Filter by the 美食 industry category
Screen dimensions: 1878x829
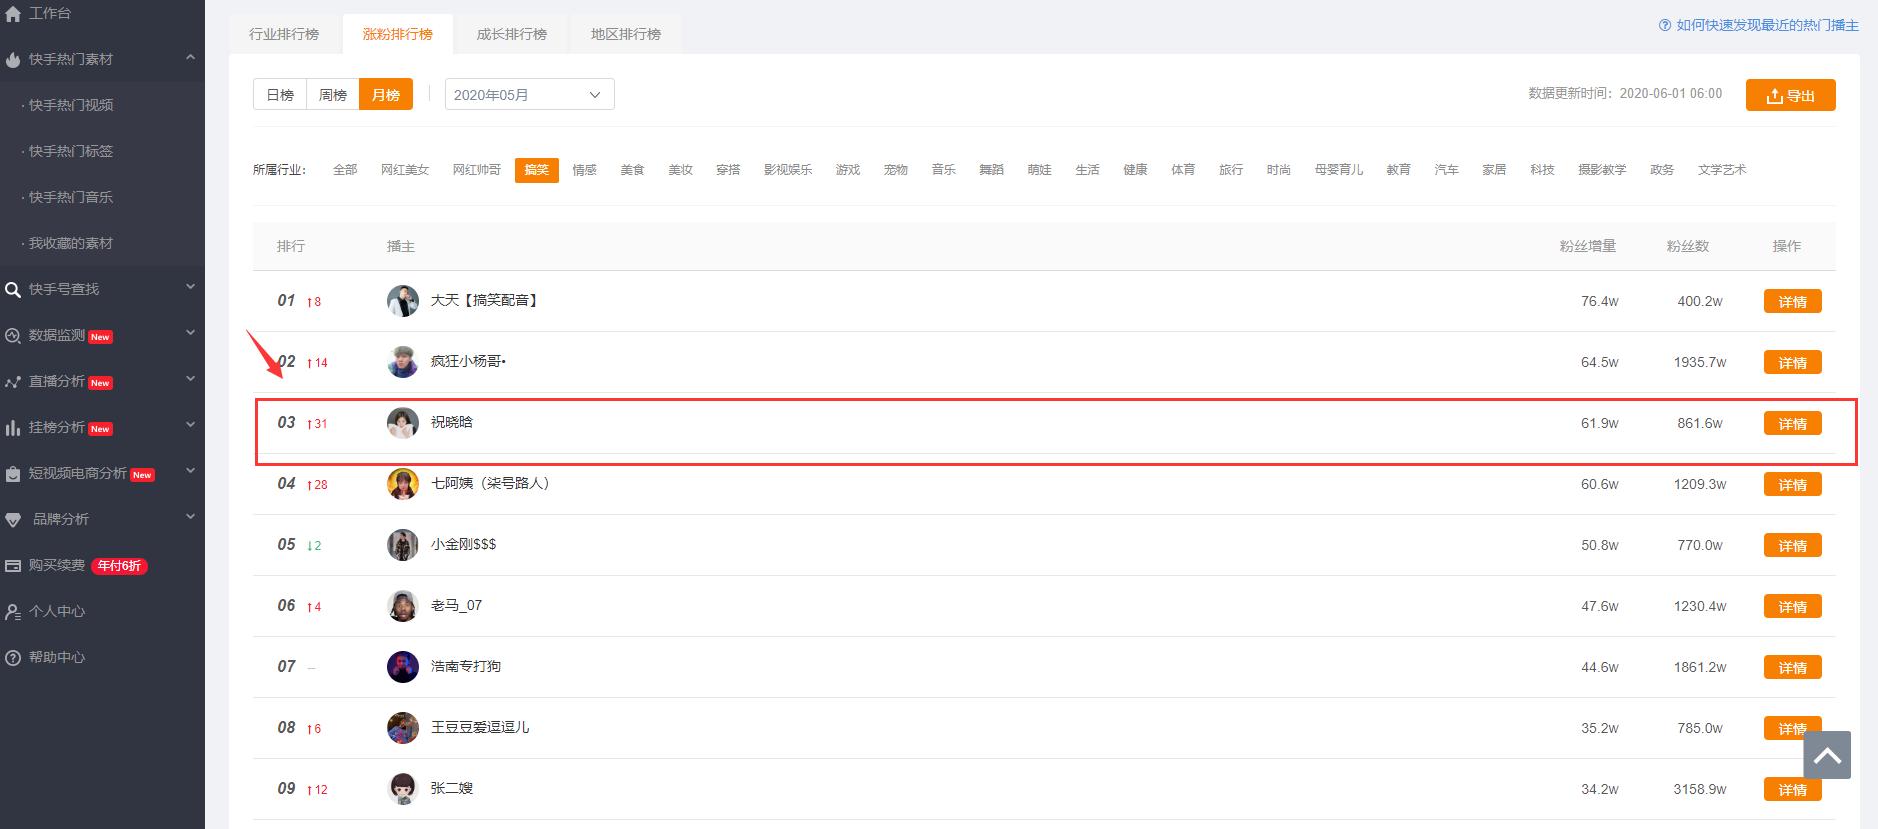click(x=632, y=170)
